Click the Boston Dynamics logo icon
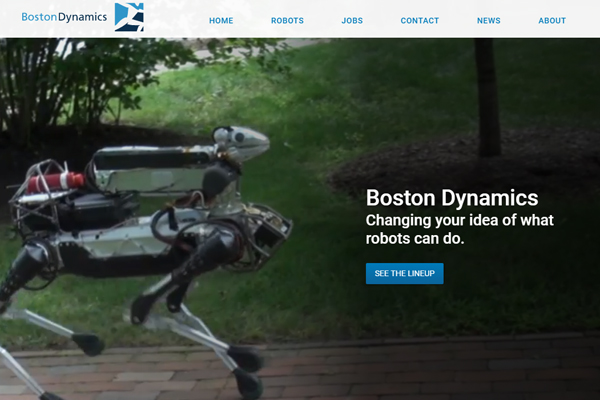Image resolution: width=600 pixels, height=400 pixels. [129, 17]
